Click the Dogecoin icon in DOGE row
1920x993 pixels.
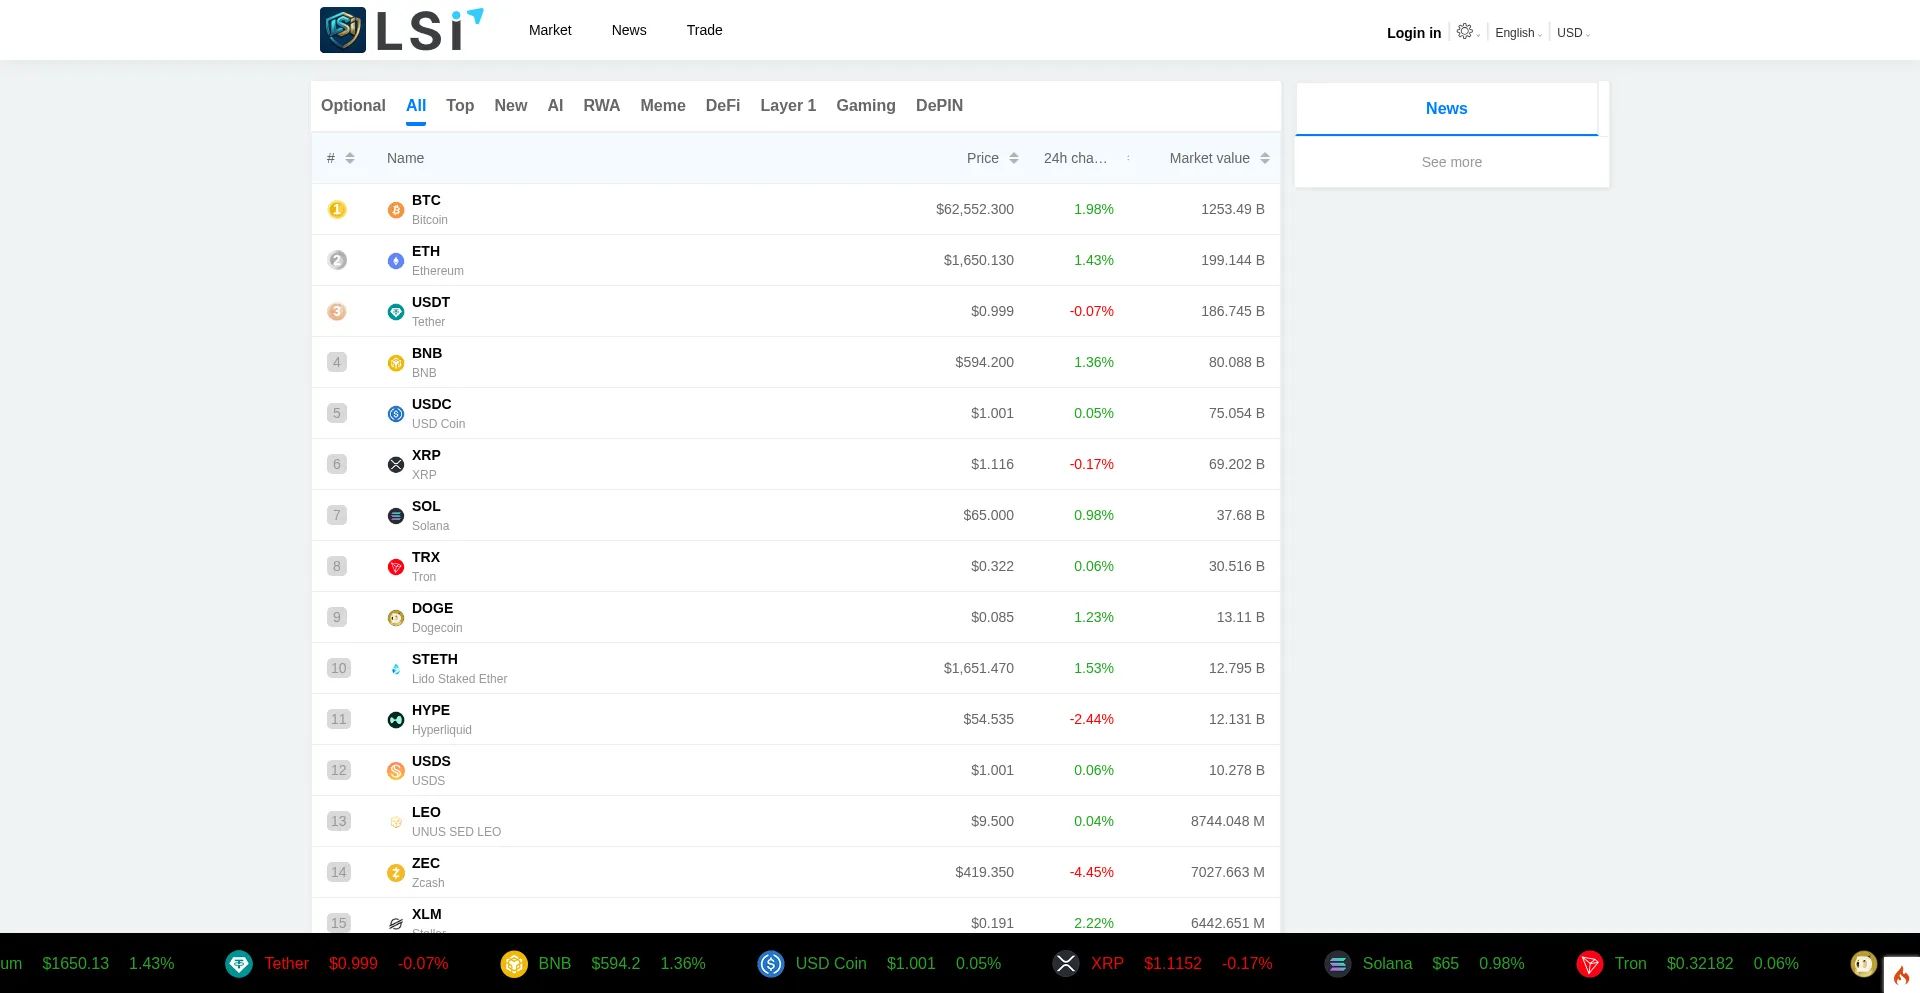[396, 618]
